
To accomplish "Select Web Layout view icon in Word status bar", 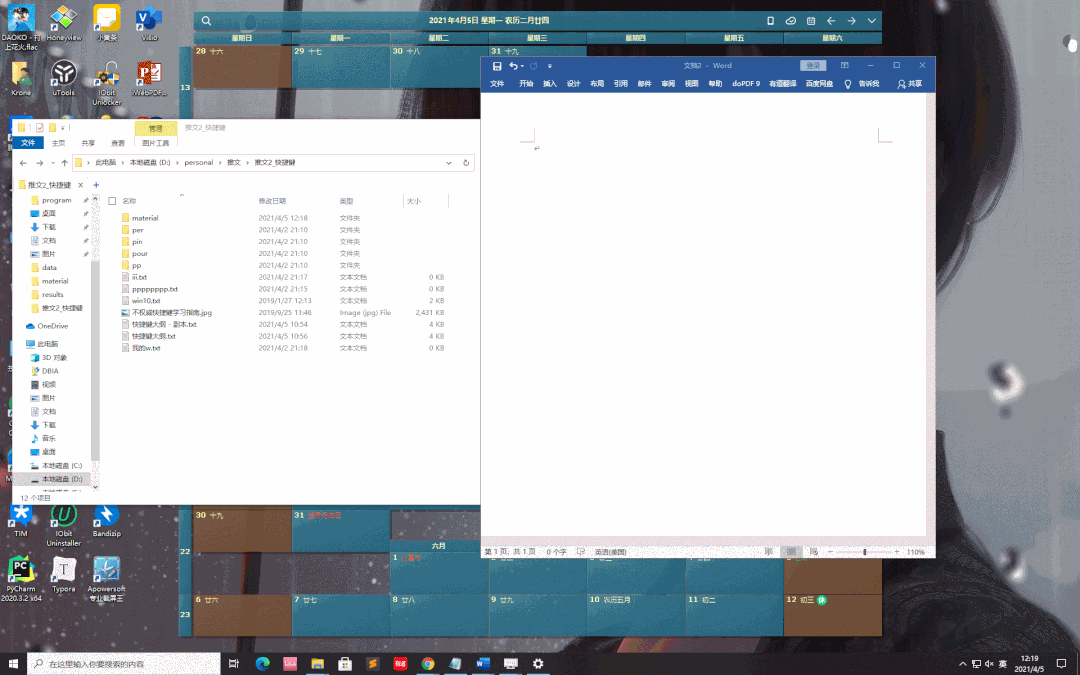I will pos(813,552).
